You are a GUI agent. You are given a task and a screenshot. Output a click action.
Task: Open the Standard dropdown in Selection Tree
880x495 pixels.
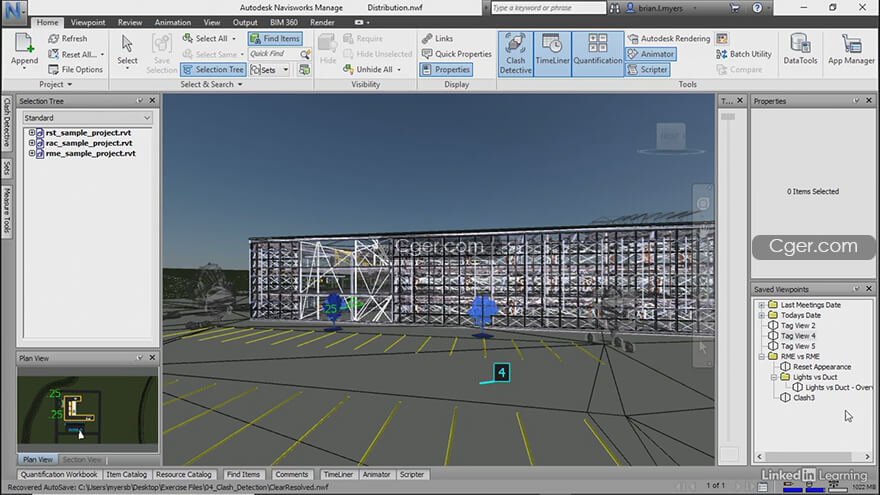tap(88, 118)
